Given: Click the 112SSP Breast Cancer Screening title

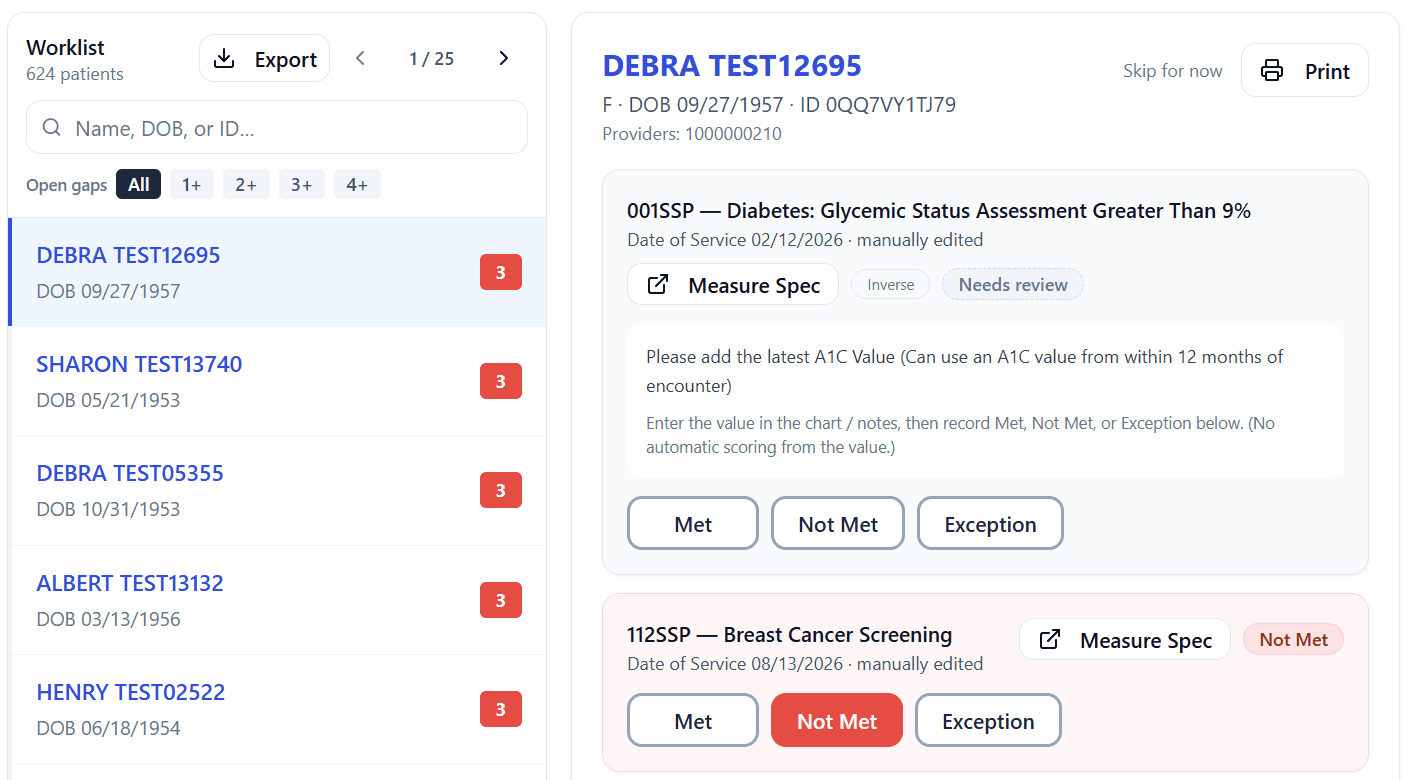Looking at the screenshot, I should point(790,635).
